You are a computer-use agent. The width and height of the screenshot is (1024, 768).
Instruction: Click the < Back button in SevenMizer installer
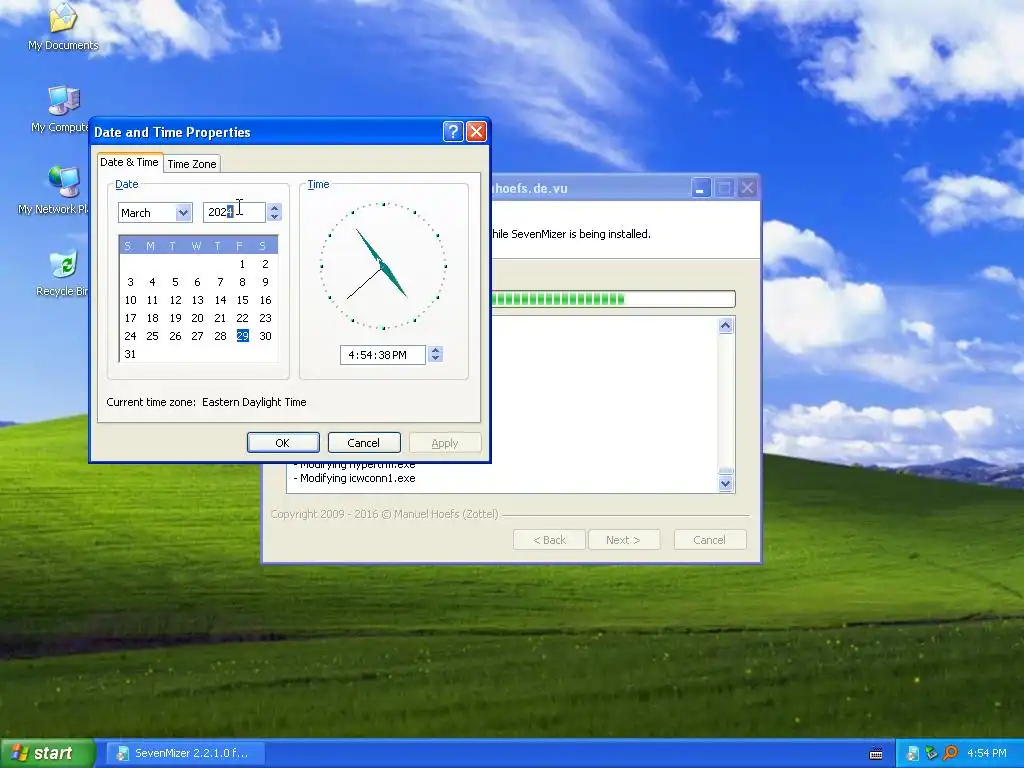(549, 540)
